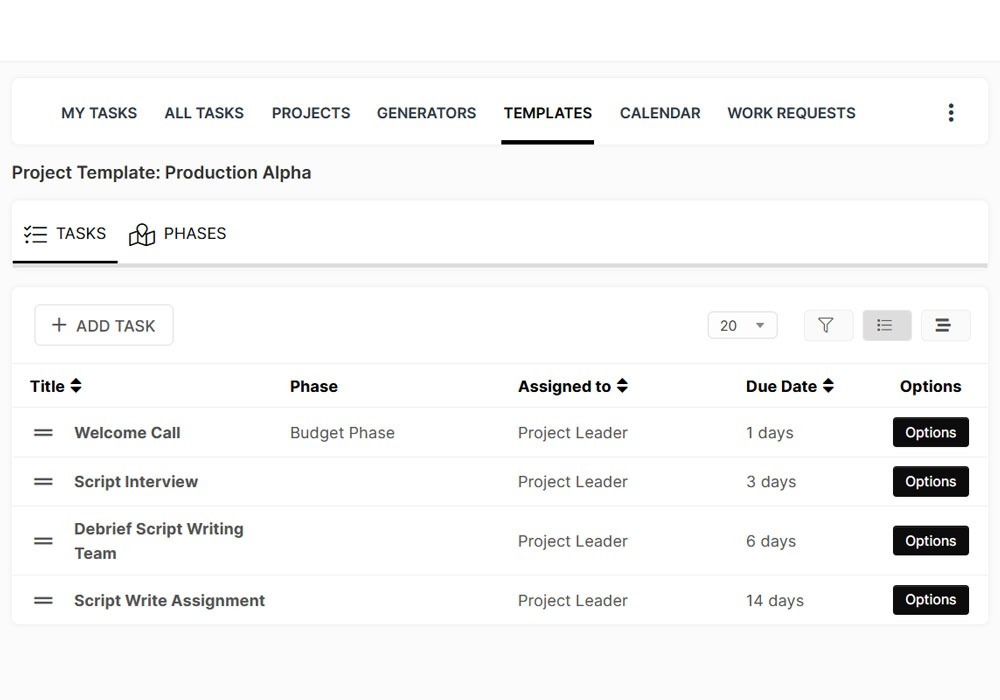The image size is (1000, 700).
Task: Sort by Due Date column arrows
Action: coord(828,386)
